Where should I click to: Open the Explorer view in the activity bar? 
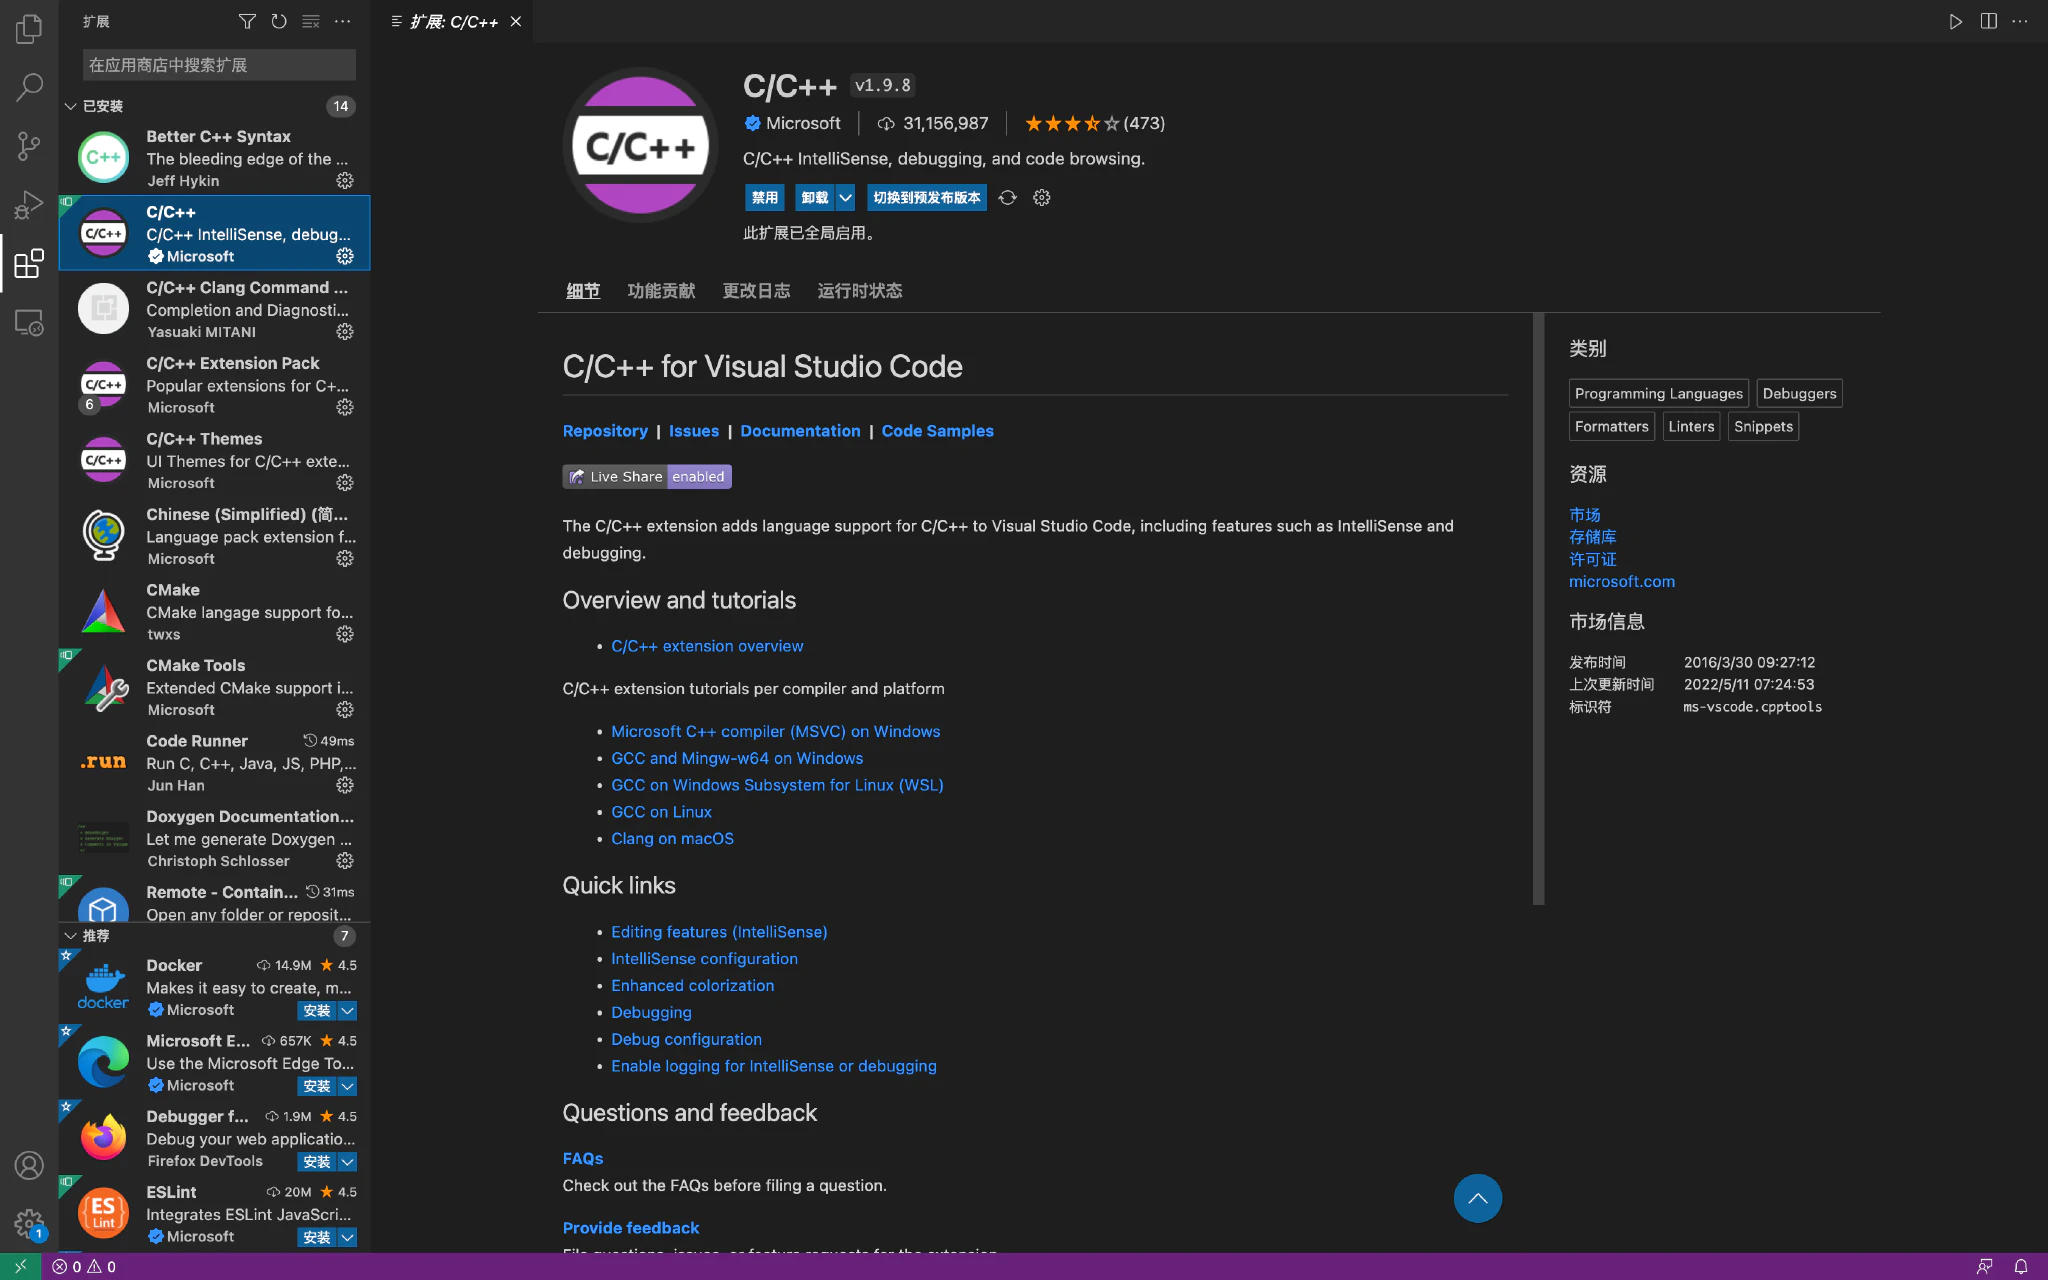click(28, 29)
